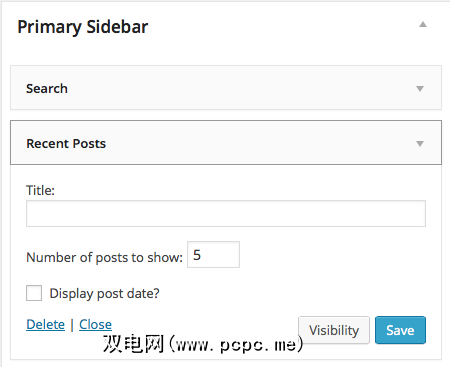Image resolution: width=450 pixels, height=367 pixels.
Task: Click the separator between Delete and Close
Action: pyautogui.click(x=72, y=324)
